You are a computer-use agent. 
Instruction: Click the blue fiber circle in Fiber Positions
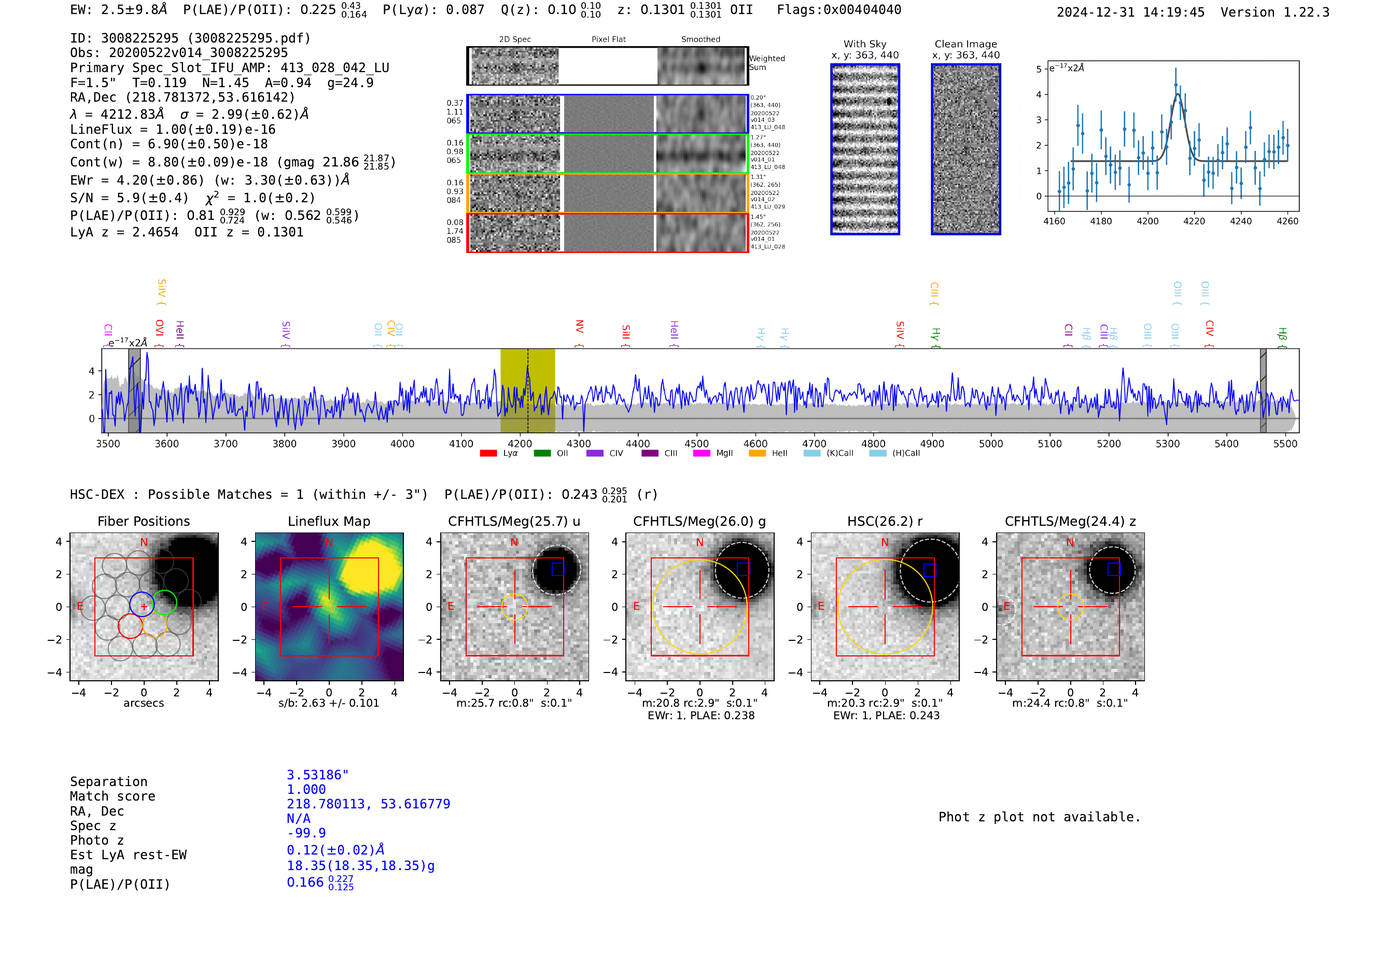142,603
